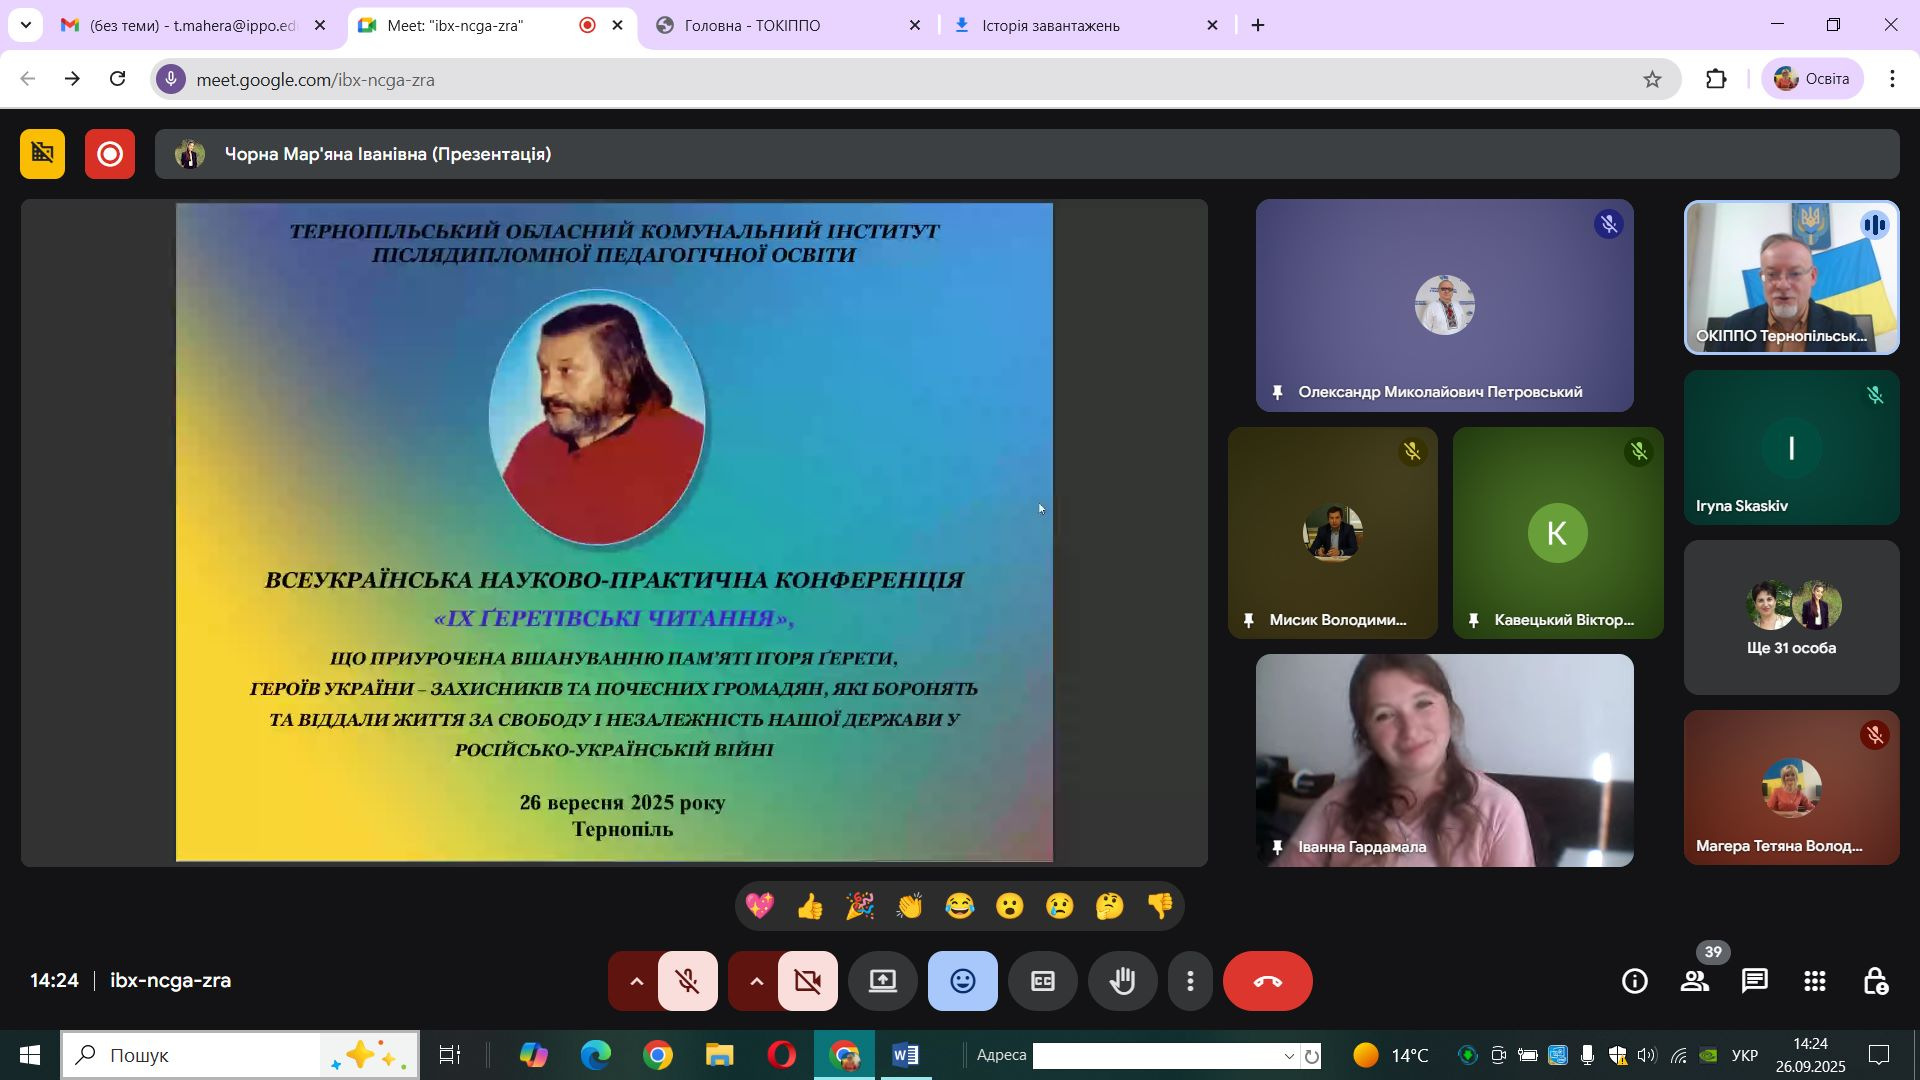
Task: Expand audio settings chevron next to microphone
Action: (x=636, y=982)
